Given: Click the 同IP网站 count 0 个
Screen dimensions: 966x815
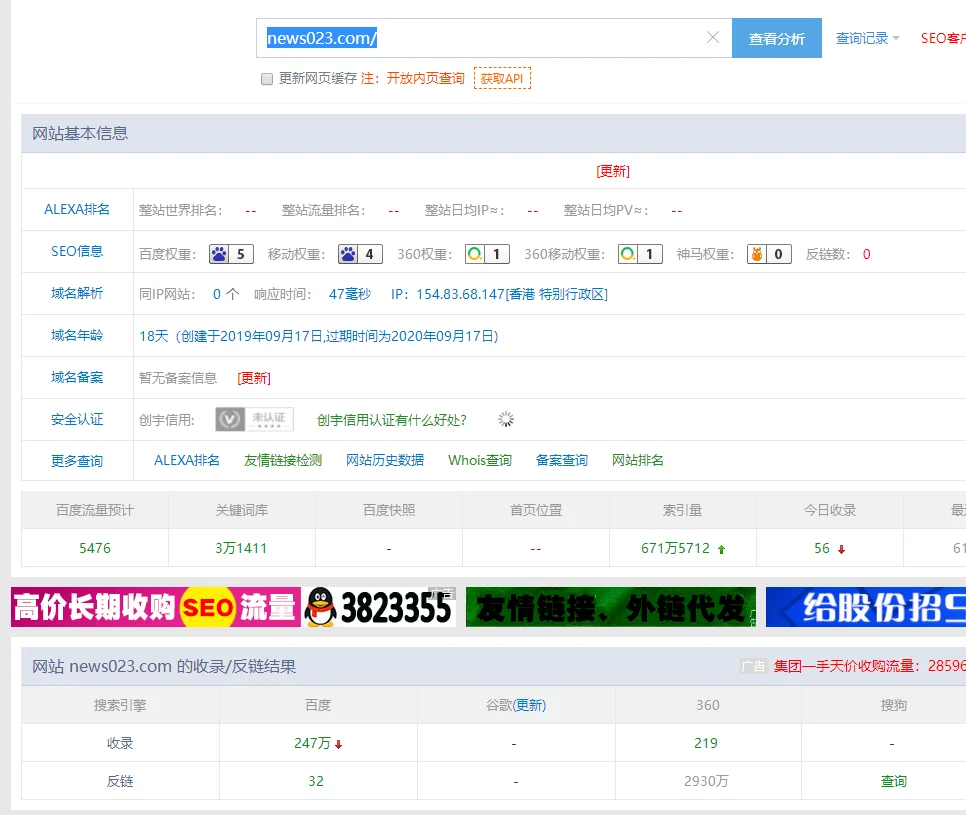Looking at the screenshot, I should [226, 294].
